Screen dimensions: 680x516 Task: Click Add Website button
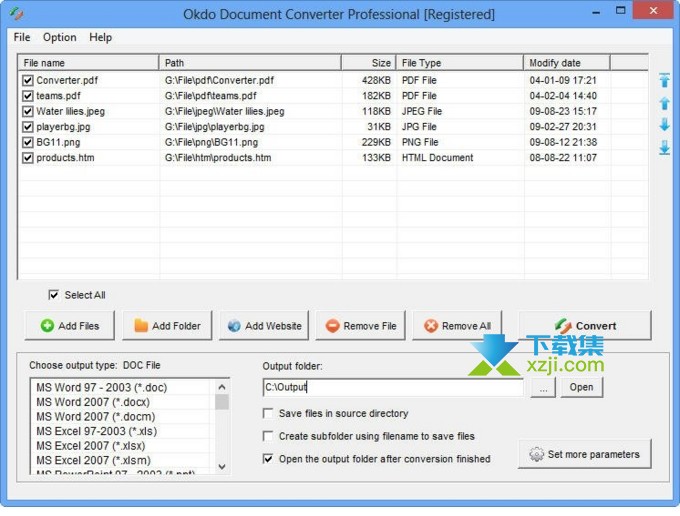click(264, 326)
